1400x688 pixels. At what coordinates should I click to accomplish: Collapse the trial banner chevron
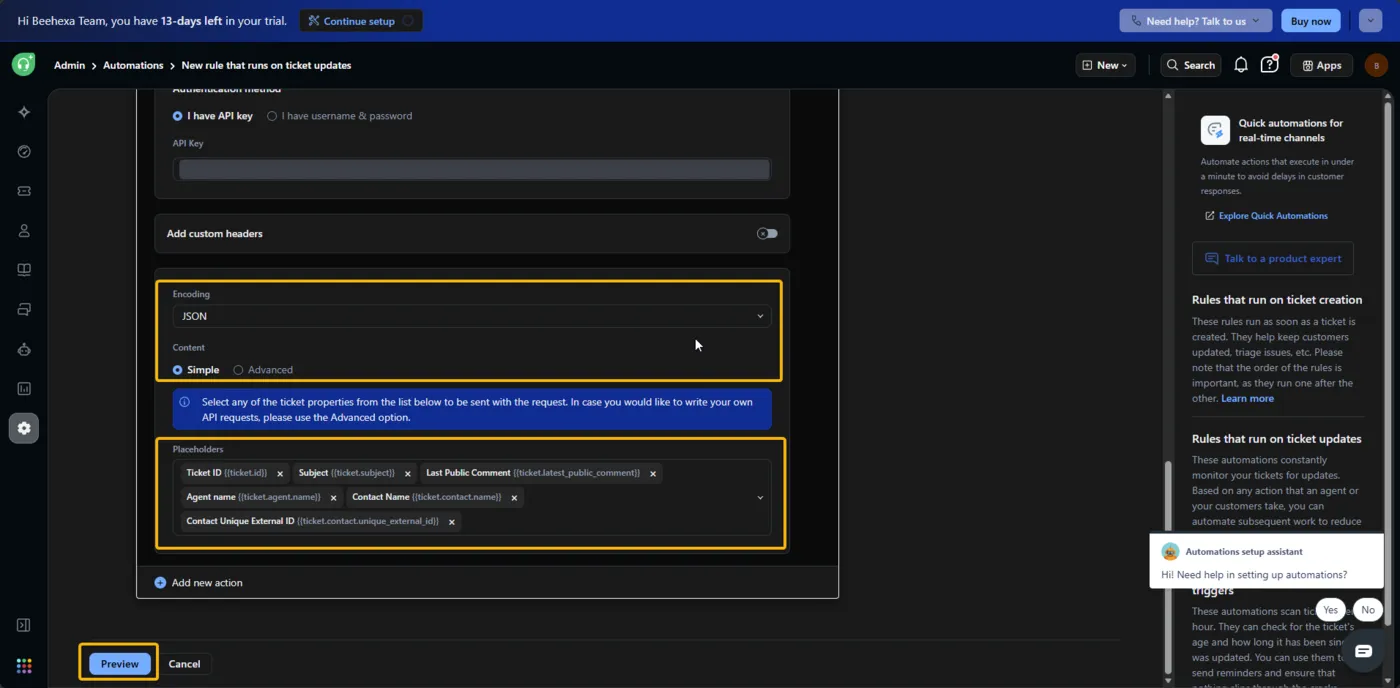point(1370,20)
